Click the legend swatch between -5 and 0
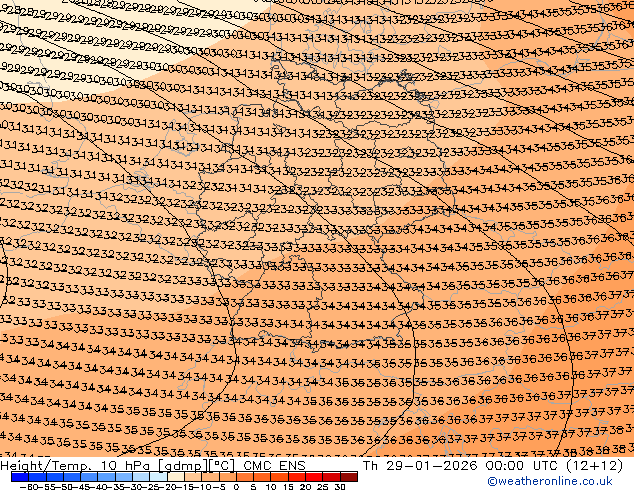The height and width of the screenshot is (490, 634). [228, 477]
